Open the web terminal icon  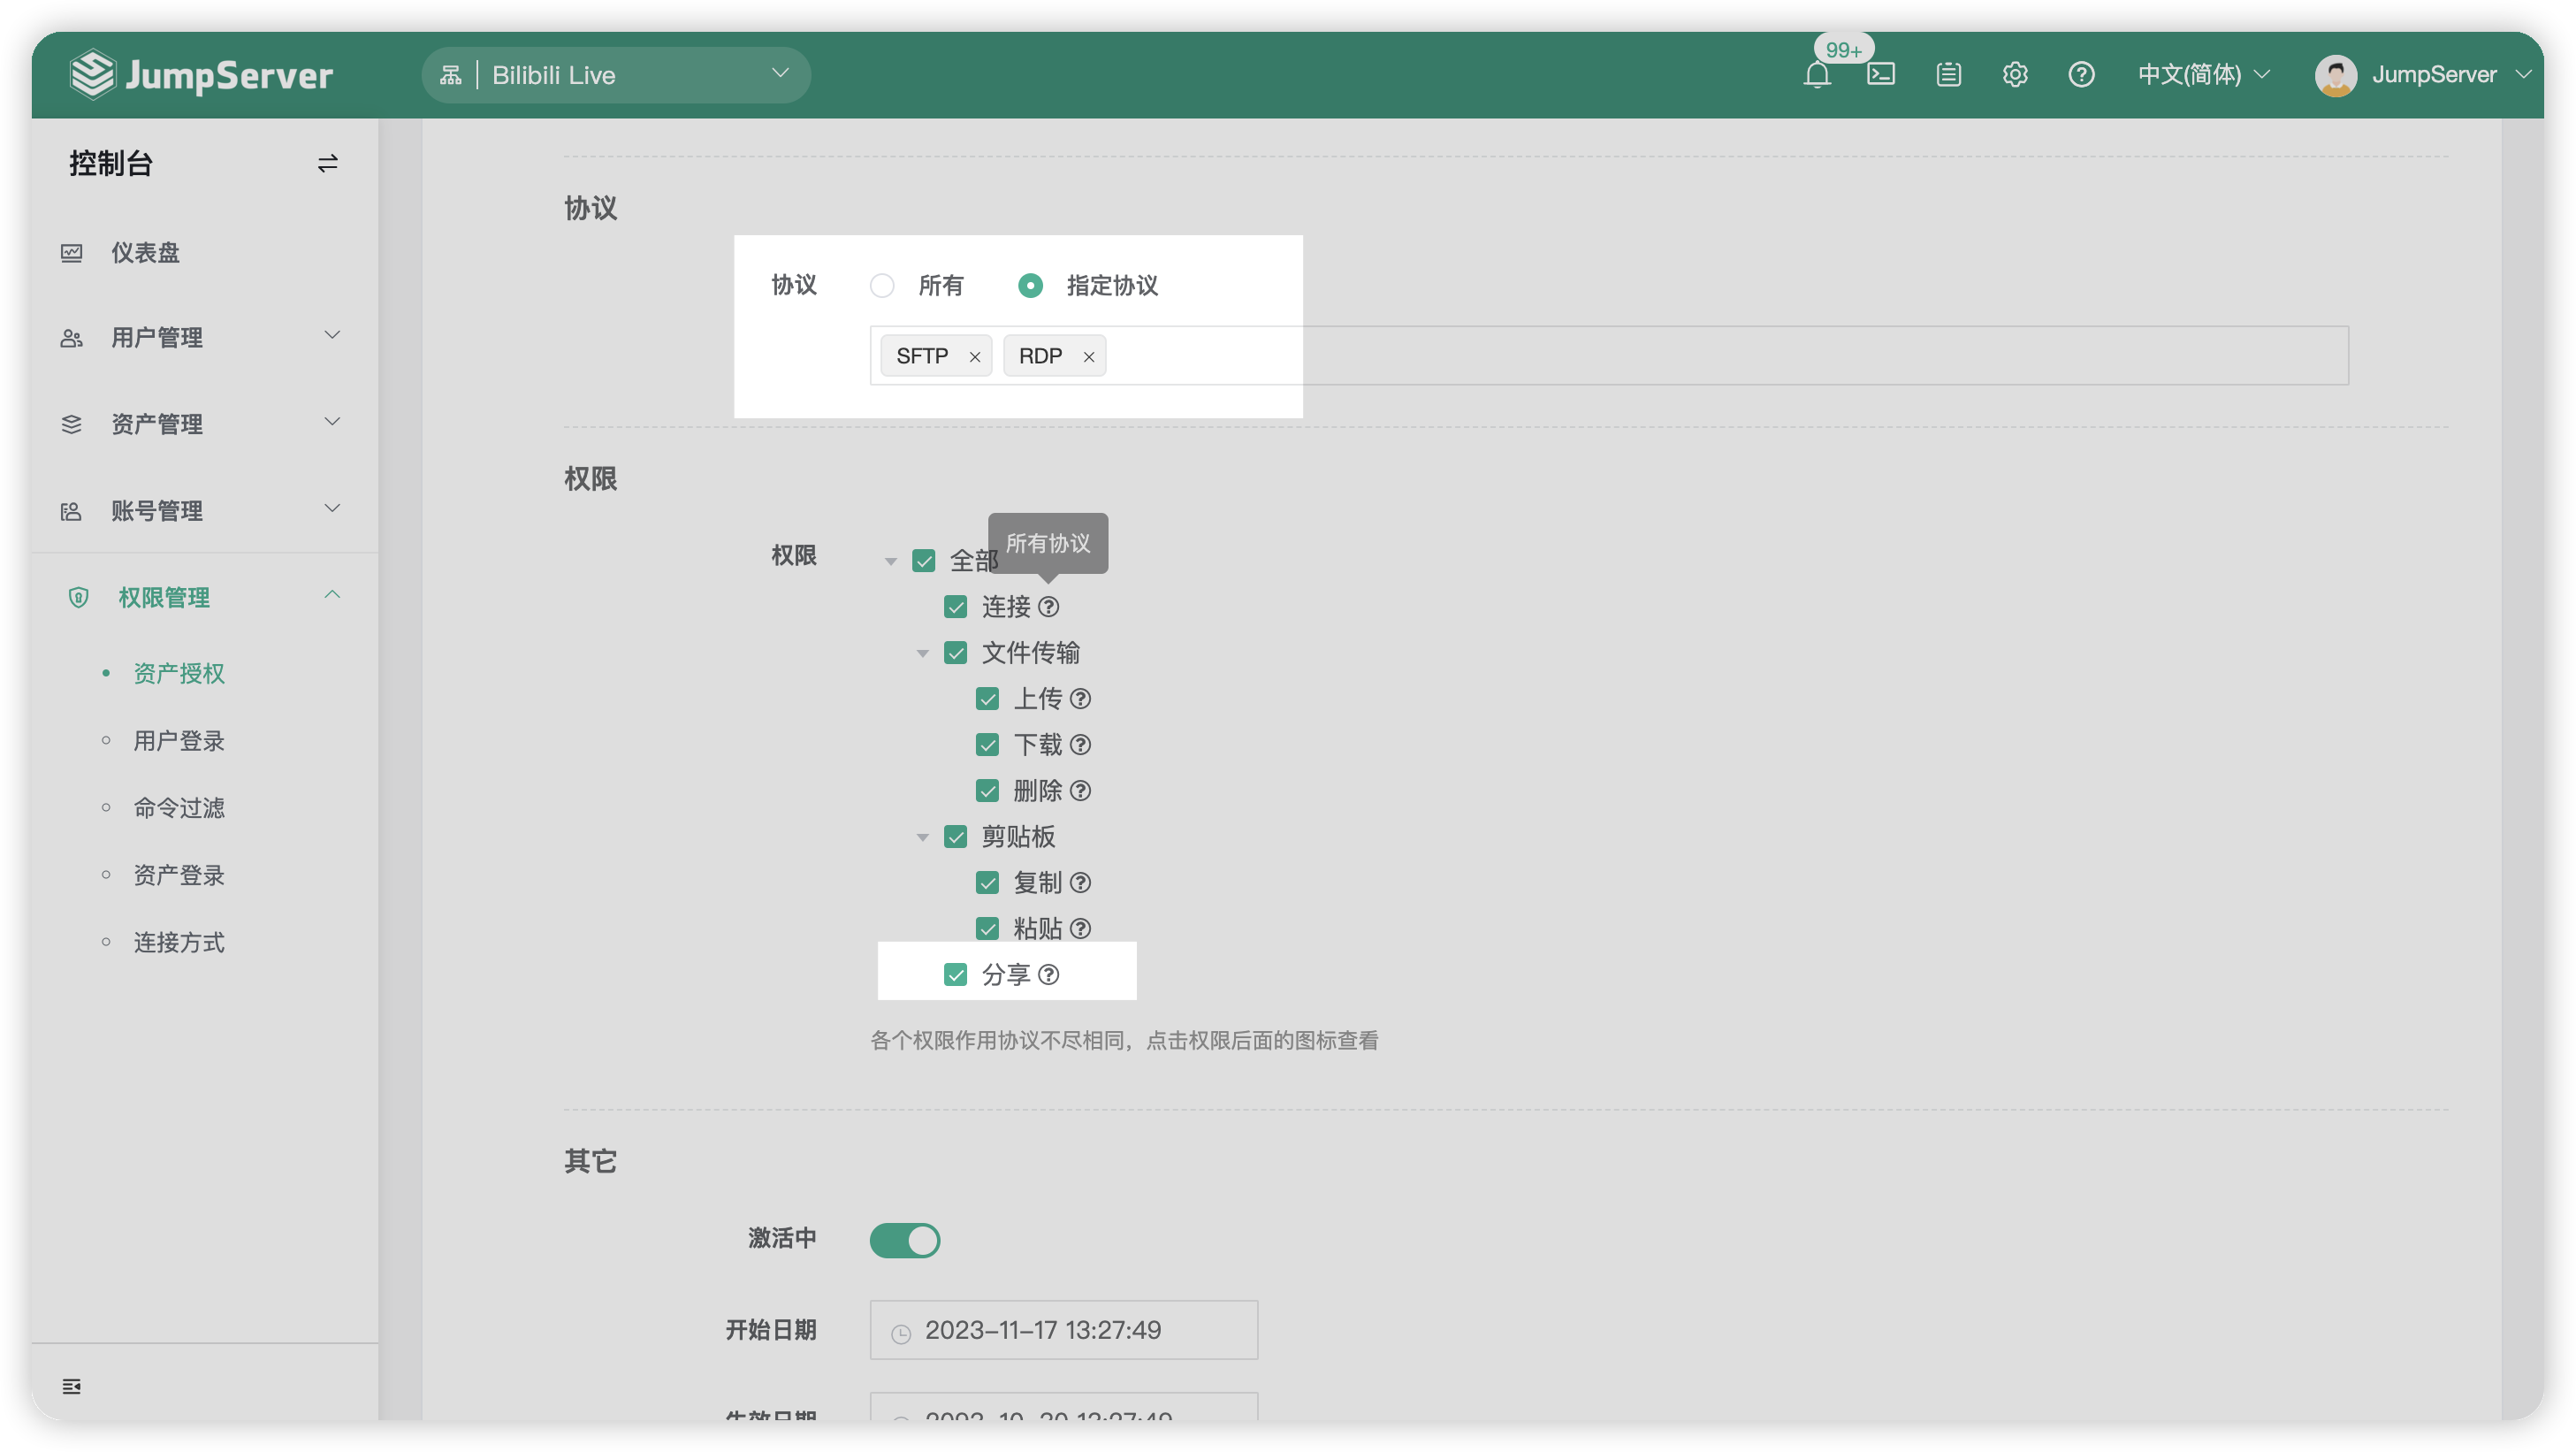(x=1881, y=75)
